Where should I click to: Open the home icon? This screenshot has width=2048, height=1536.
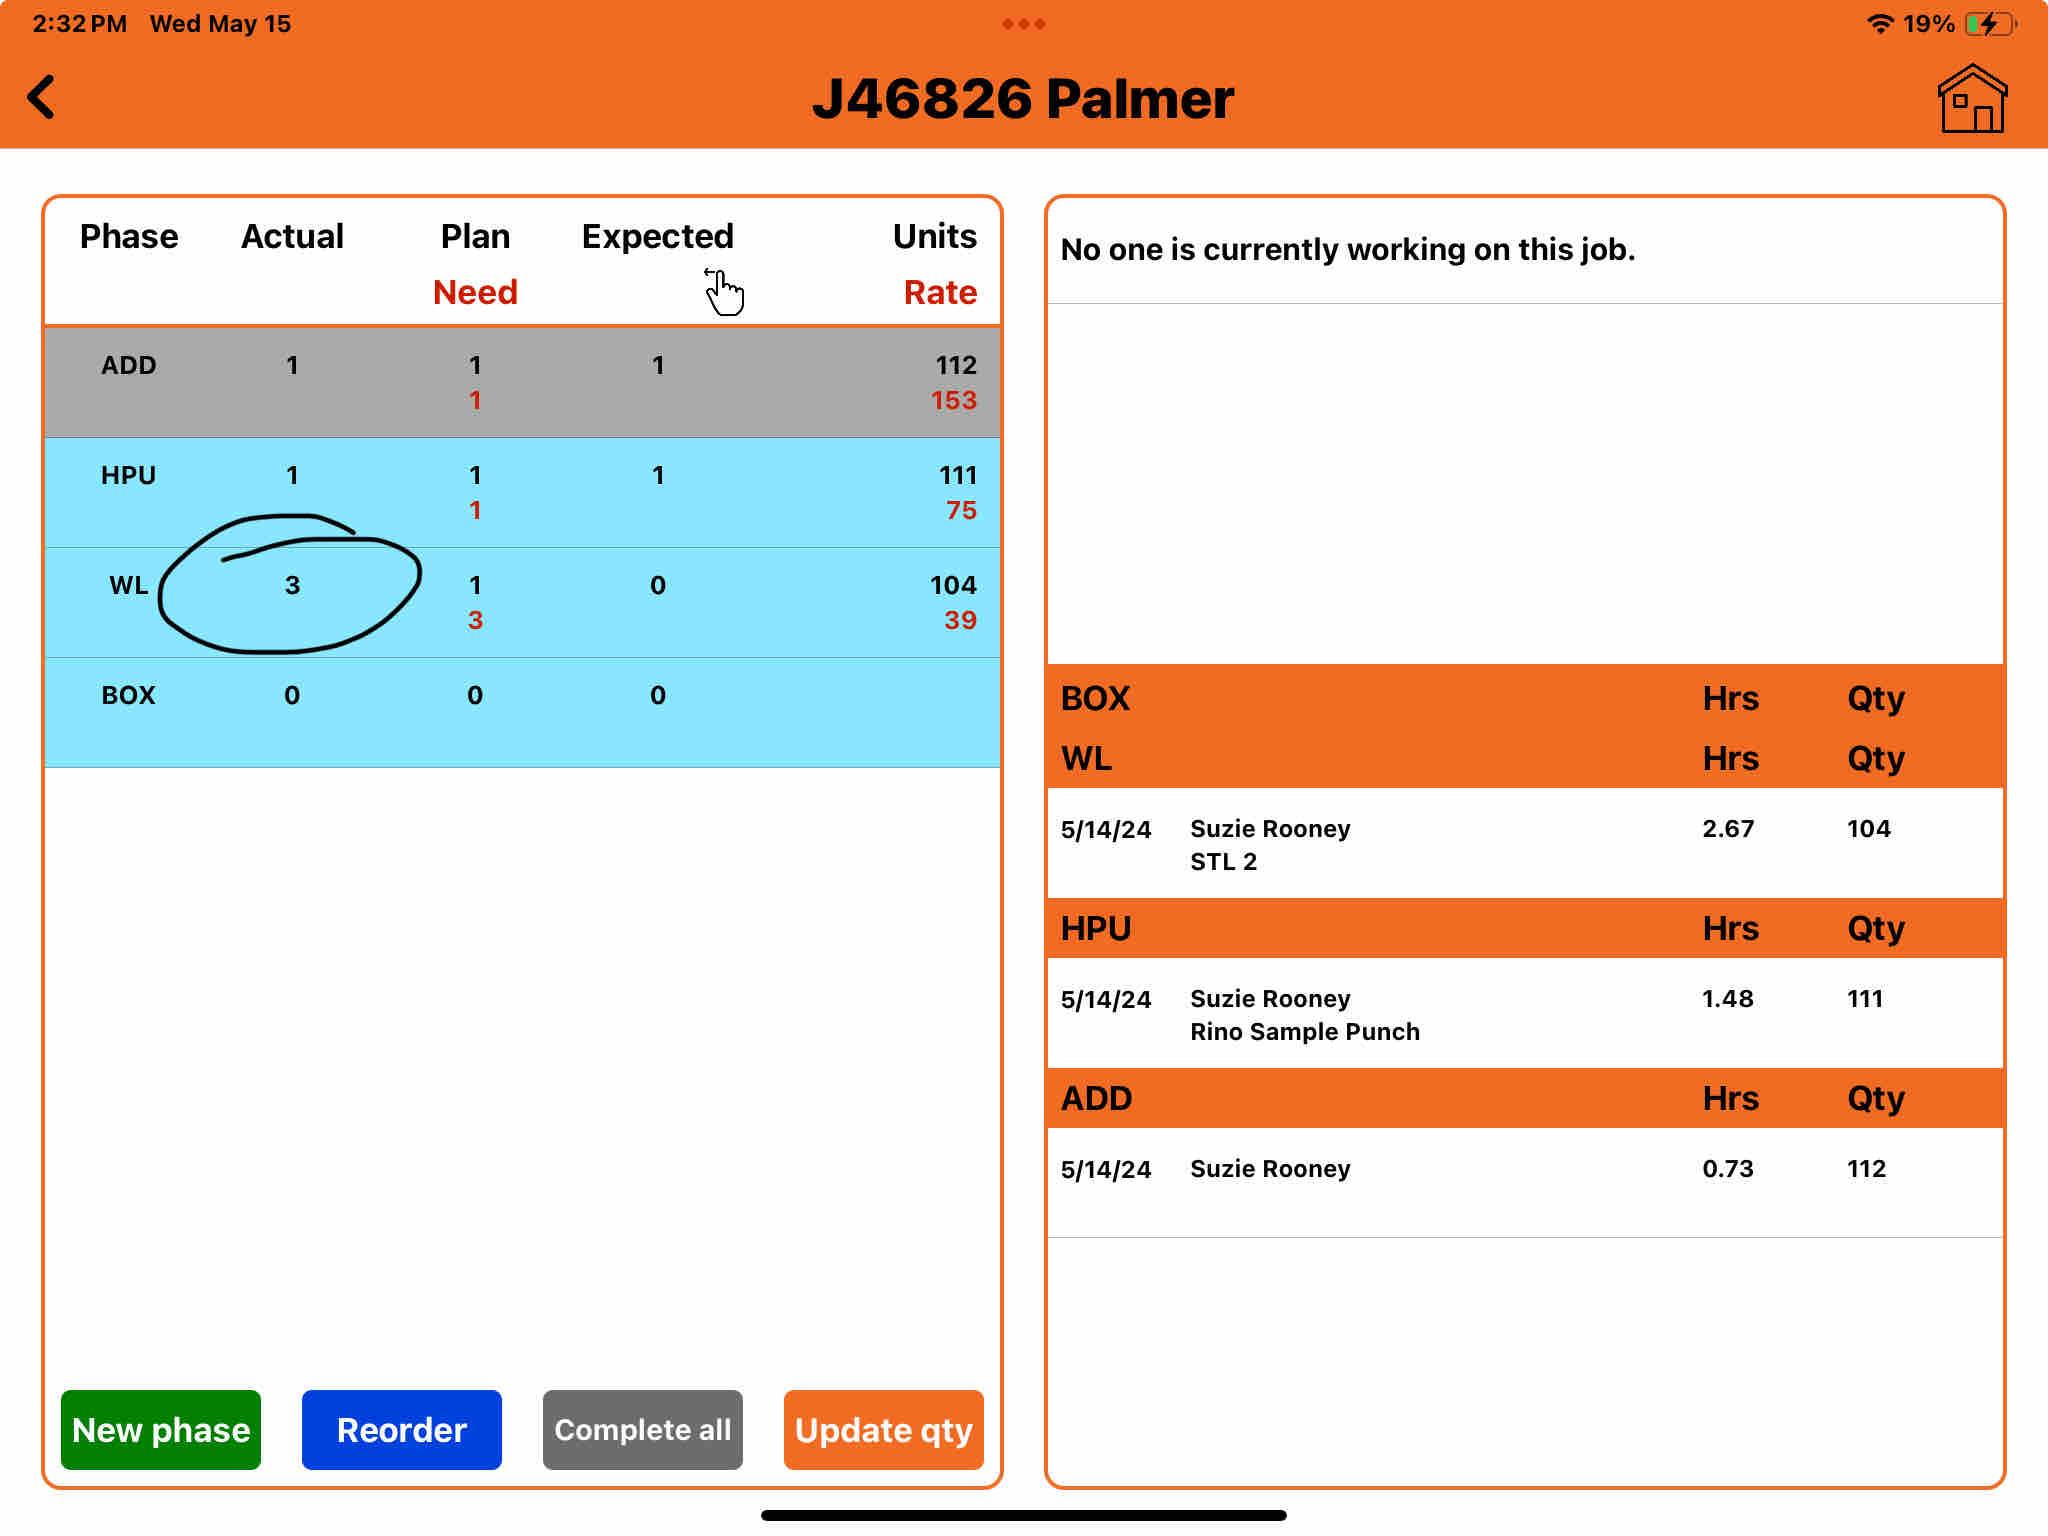[1971, 99]
